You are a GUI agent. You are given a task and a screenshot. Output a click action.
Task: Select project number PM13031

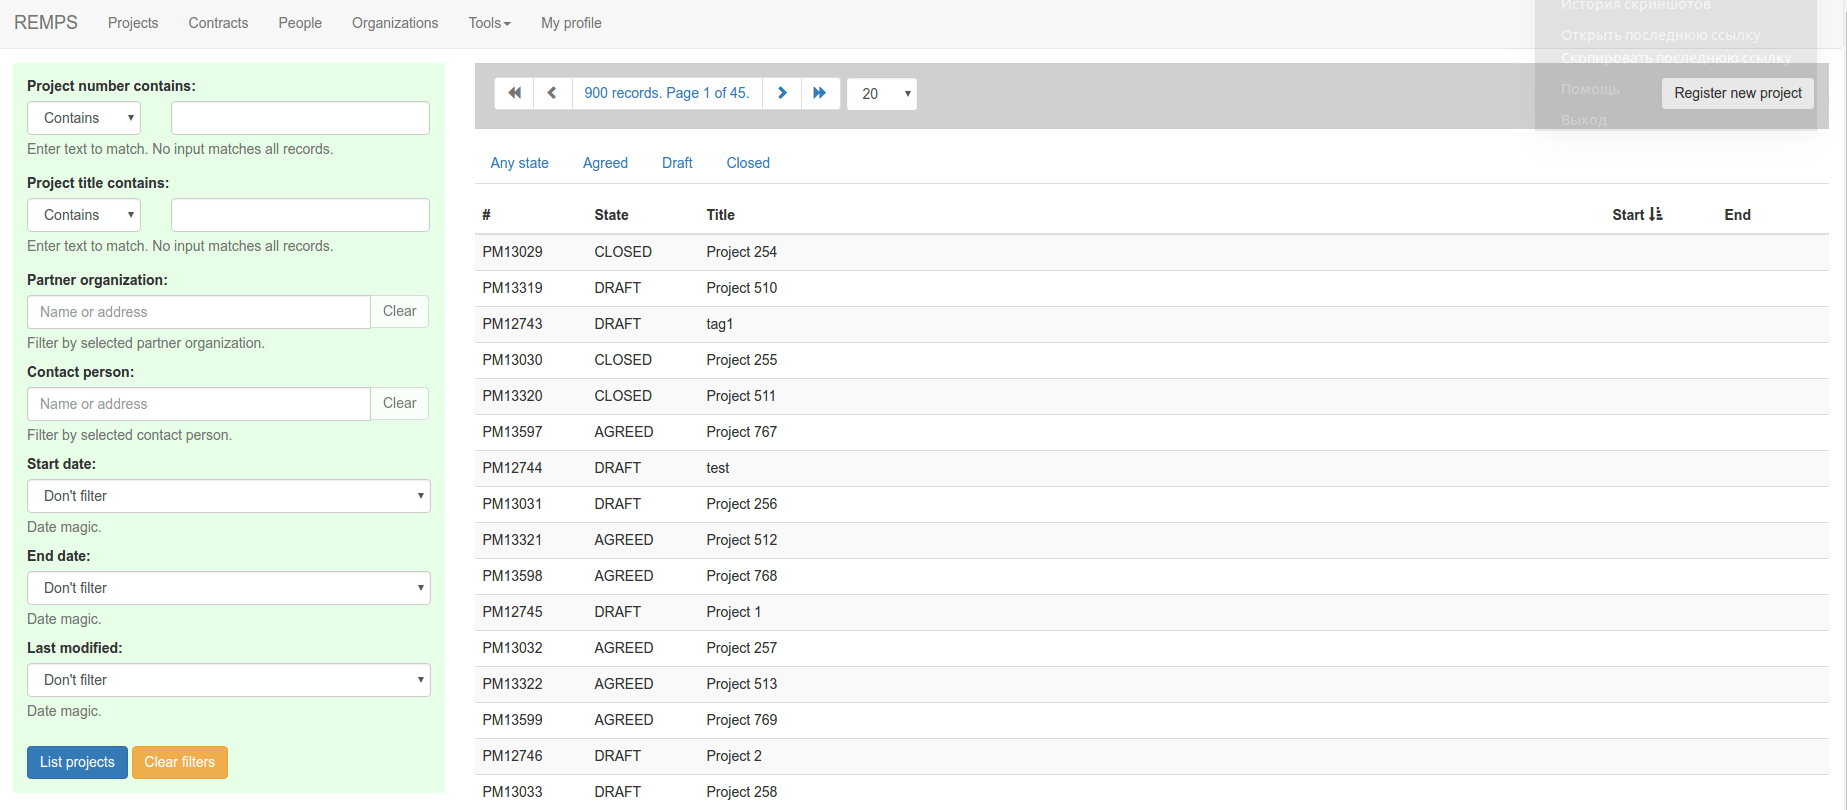click(512, 504)
